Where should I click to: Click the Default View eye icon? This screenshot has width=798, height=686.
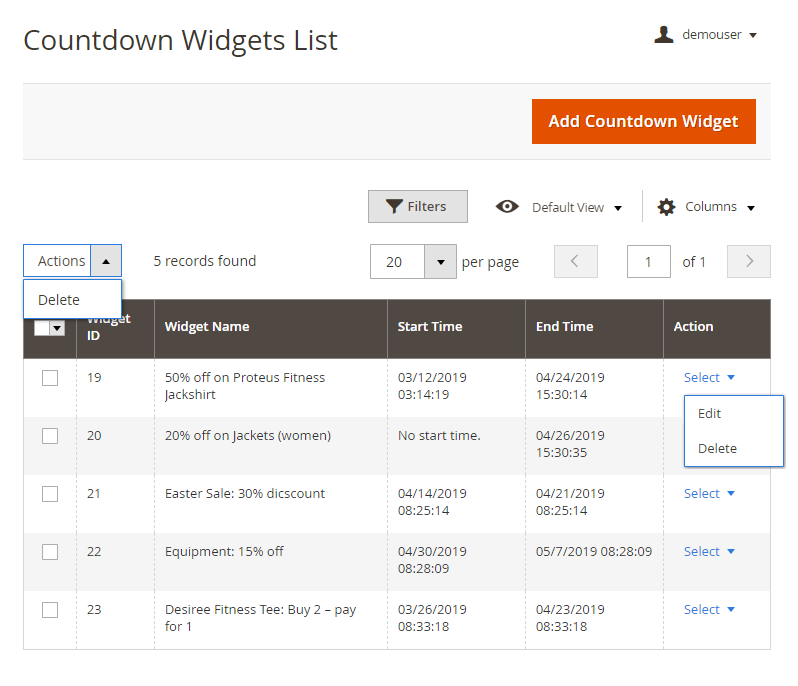[507, 207]
